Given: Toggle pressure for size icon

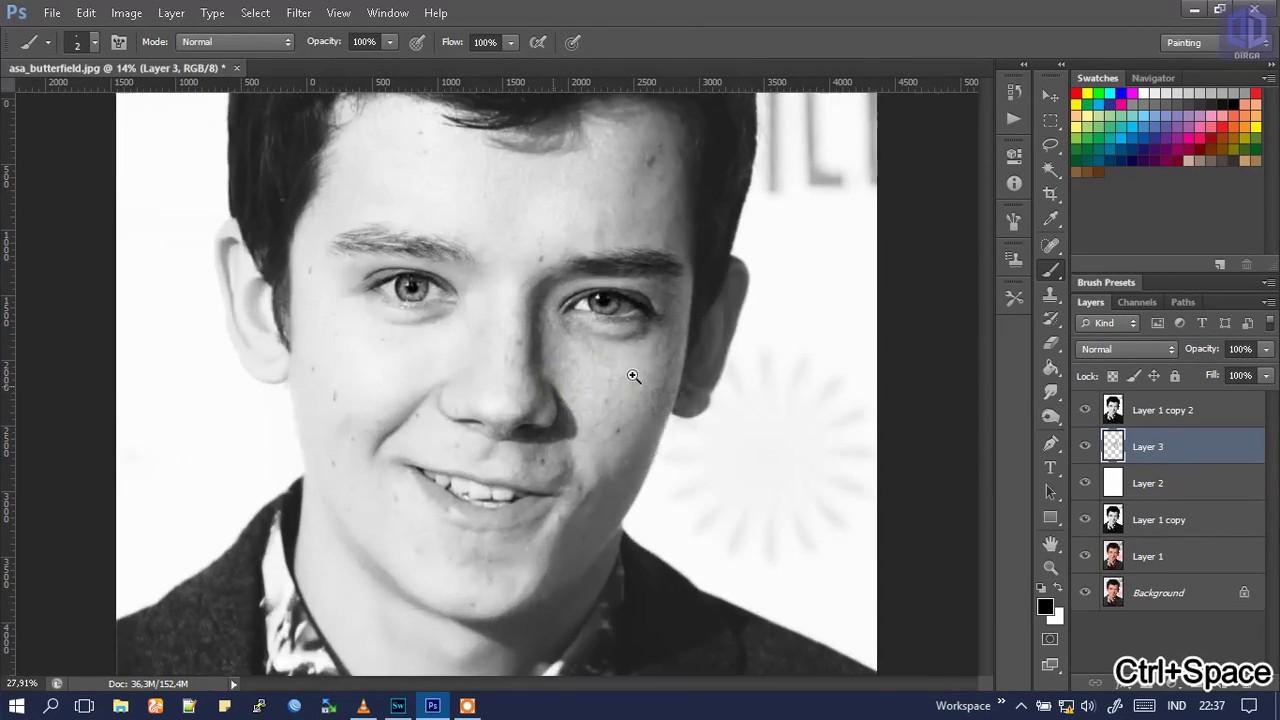Looking at the screenshot, I should 573,42.
